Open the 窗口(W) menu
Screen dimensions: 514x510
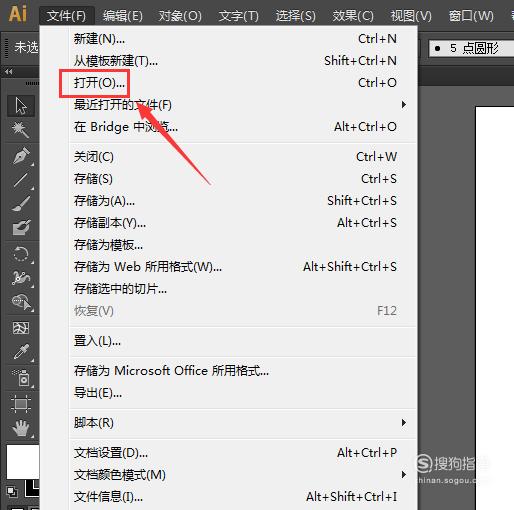tap(471, 16)
